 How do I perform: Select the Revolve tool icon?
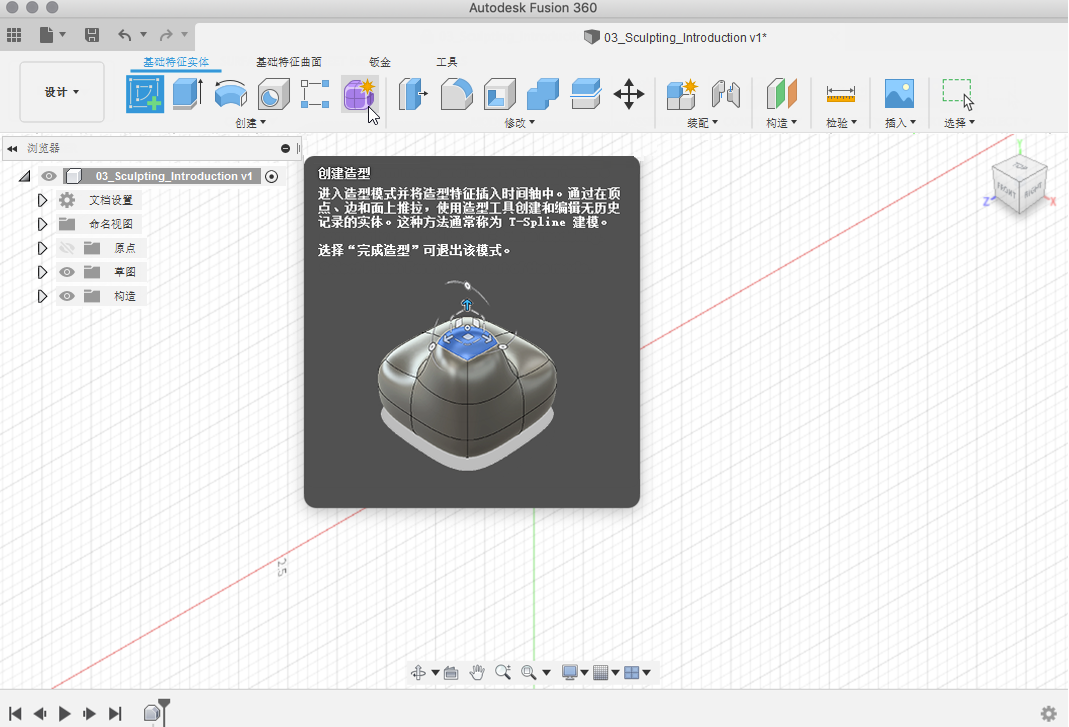point(231,95)
